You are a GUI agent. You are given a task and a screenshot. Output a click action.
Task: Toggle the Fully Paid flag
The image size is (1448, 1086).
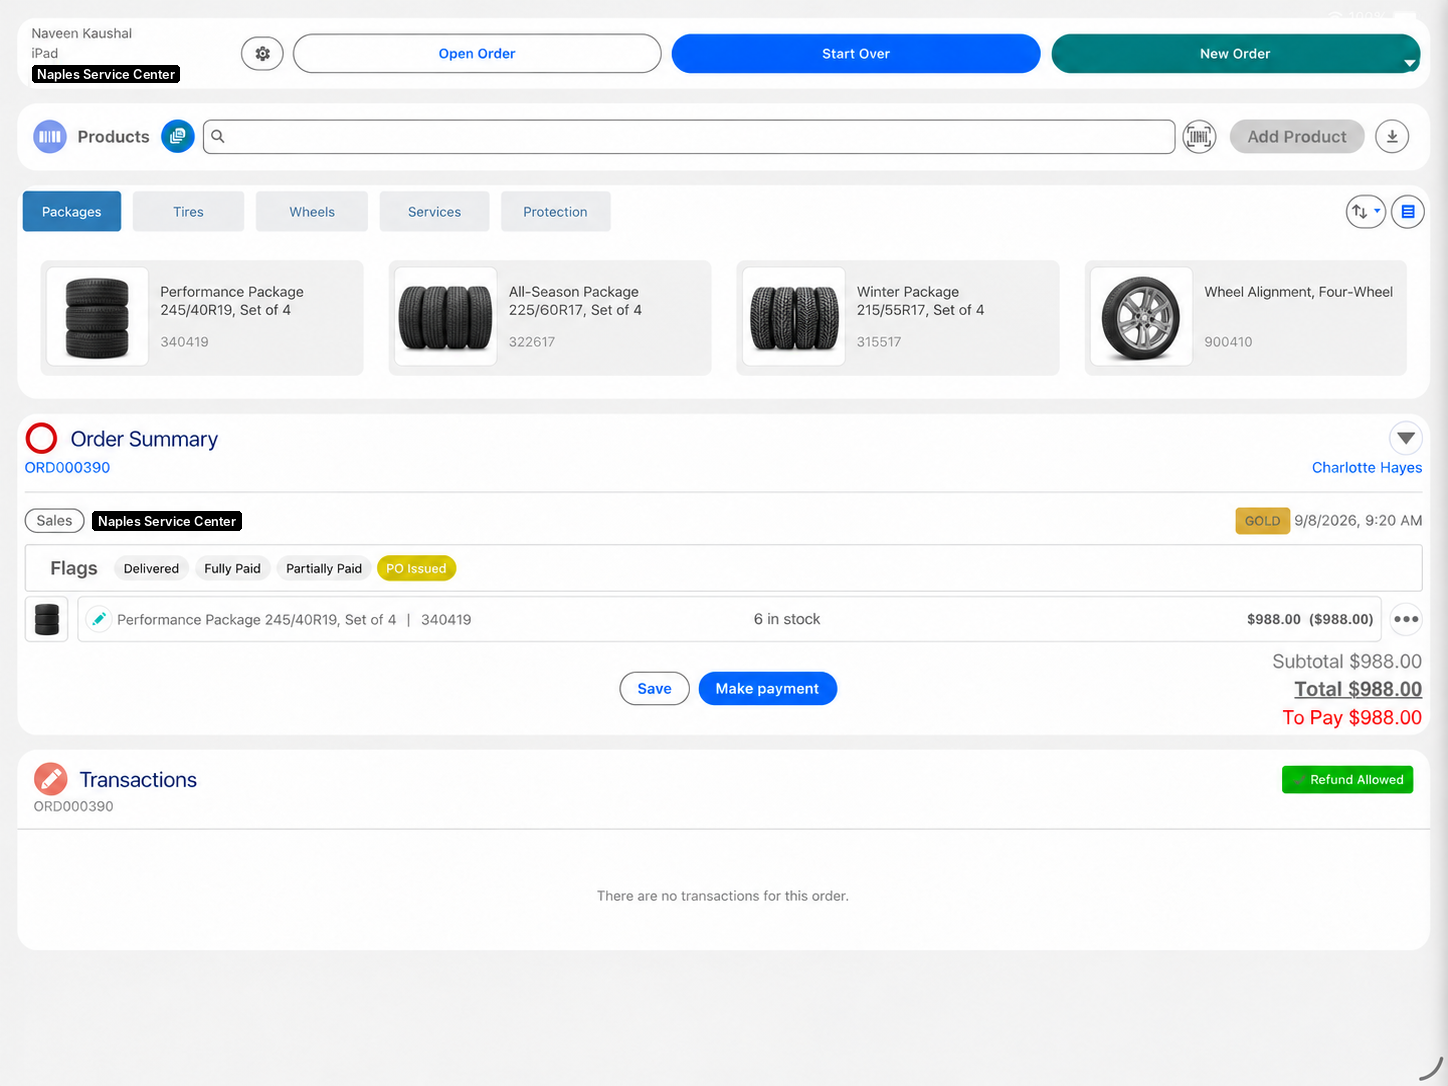pyautogui.click(x=232, y=568)
